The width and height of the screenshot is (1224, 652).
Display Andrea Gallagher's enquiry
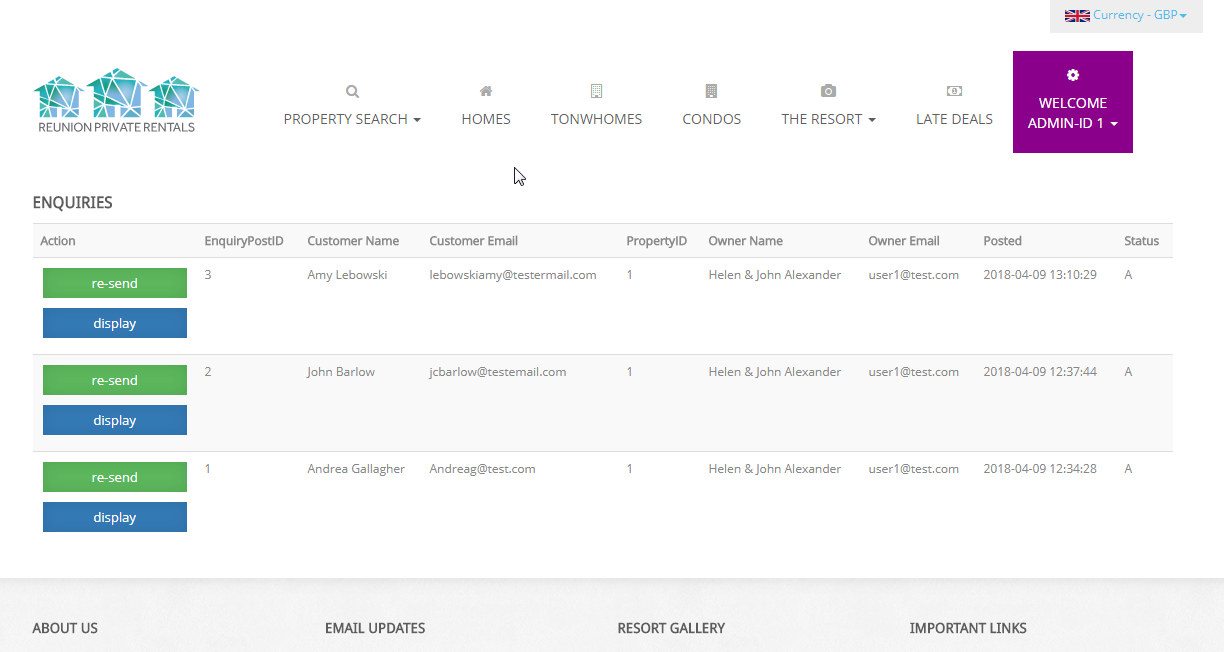(115, 517)
